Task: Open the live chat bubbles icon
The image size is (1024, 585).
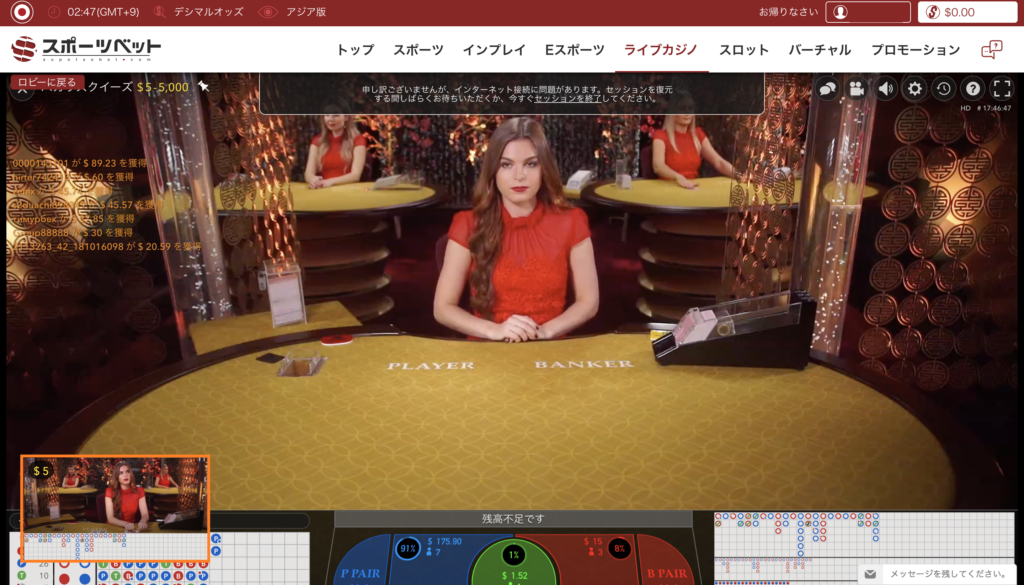Action: pos(827,88)
